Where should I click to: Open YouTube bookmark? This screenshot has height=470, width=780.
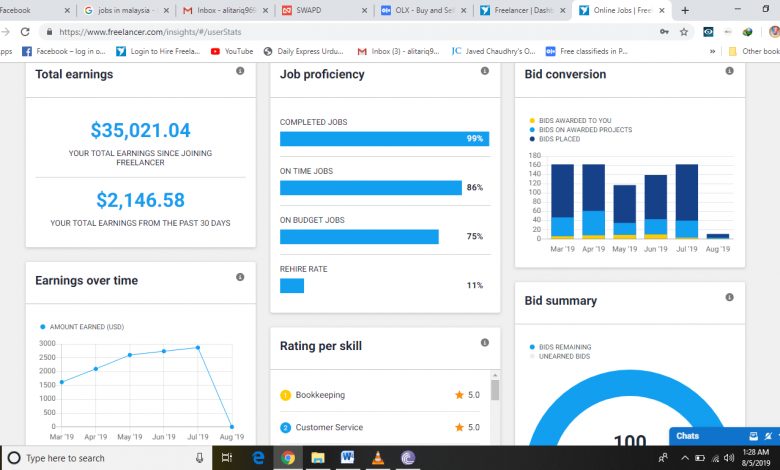coord(232,51)
